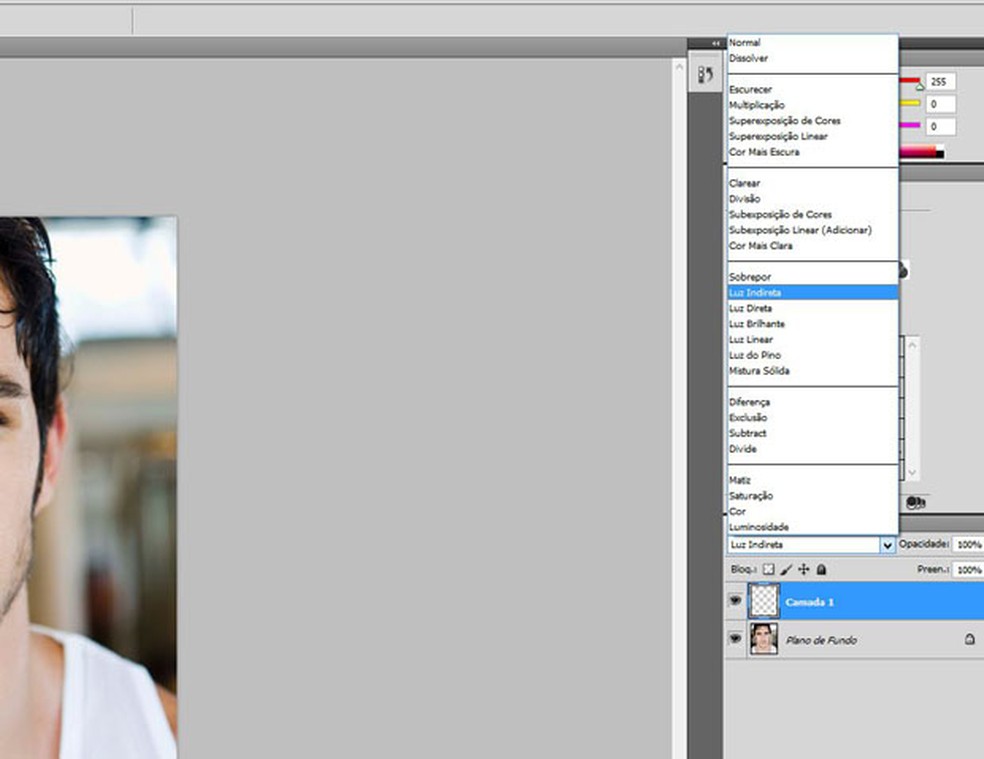Choose Diferença blend mode
The height and width of the screenshot is (759, 984).
813,402
